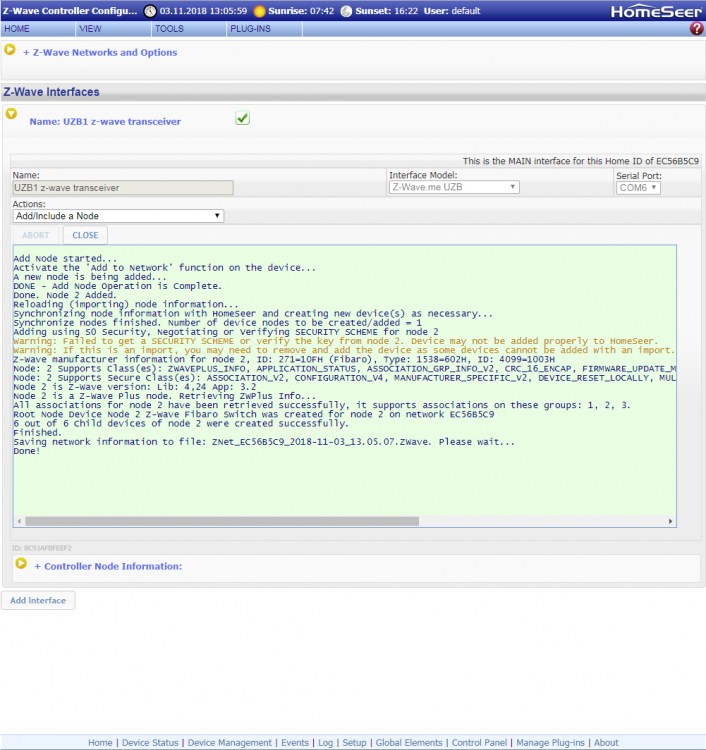The width and height of the screenshot is (706, 750).
Task: Open the PLUG-INS menu
Action: pos(249,29)
